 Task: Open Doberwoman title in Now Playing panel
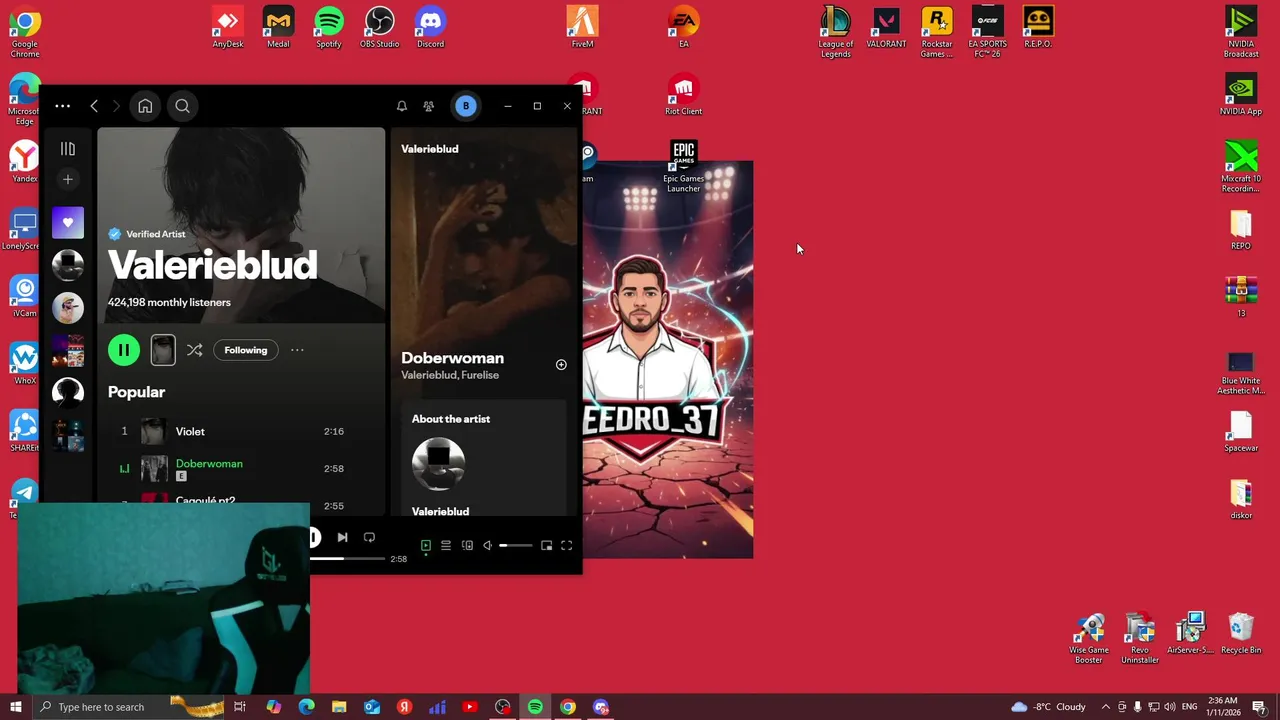click(452, 358)
